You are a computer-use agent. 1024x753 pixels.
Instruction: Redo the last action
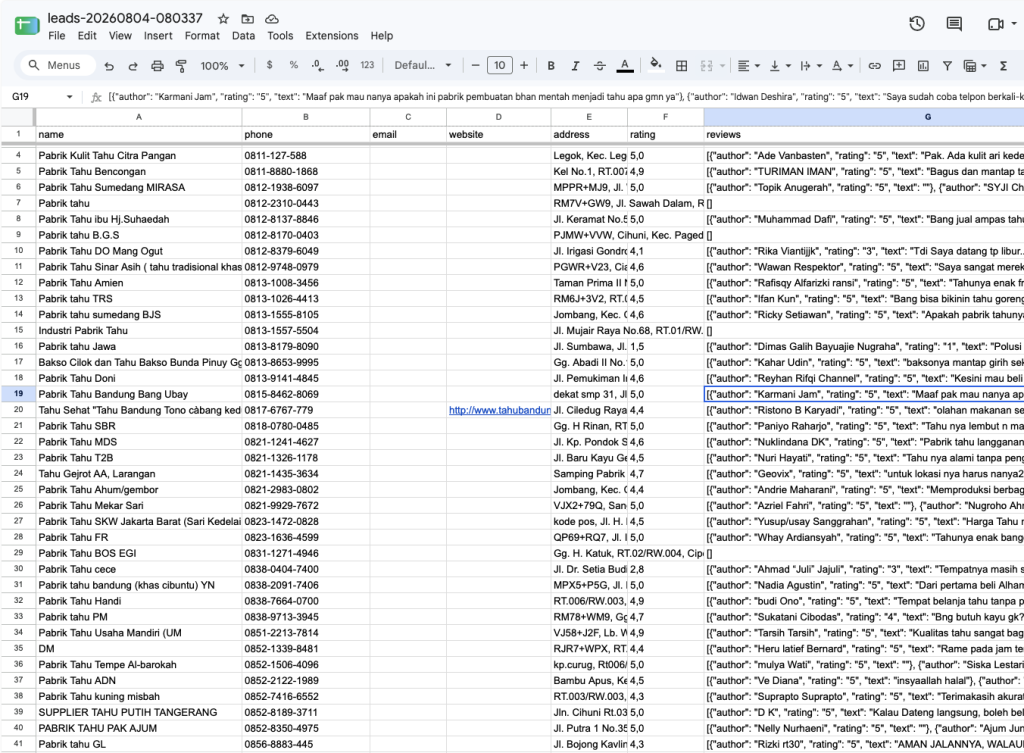(133, 65)
